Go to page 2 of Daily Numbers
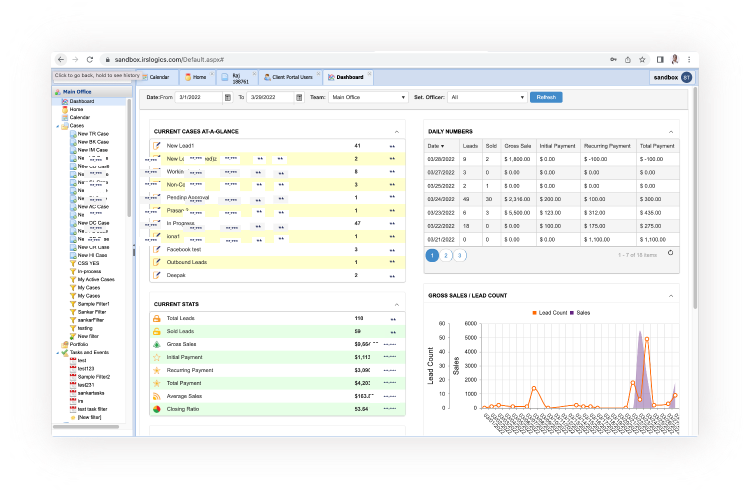Image resolution: width=756 pixels, height=495 pixels. tap(446, 255)
